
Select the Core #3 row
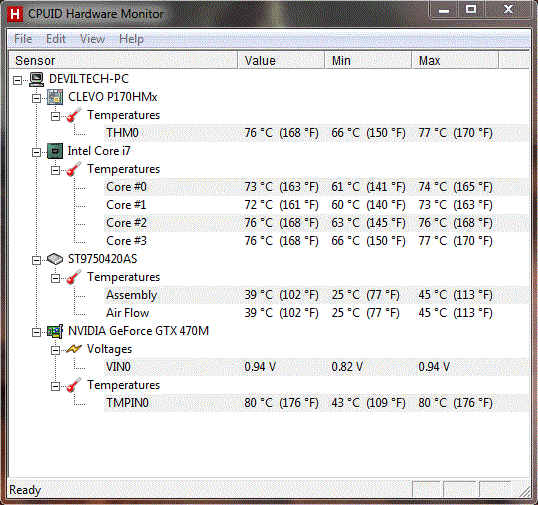(316, 241)
